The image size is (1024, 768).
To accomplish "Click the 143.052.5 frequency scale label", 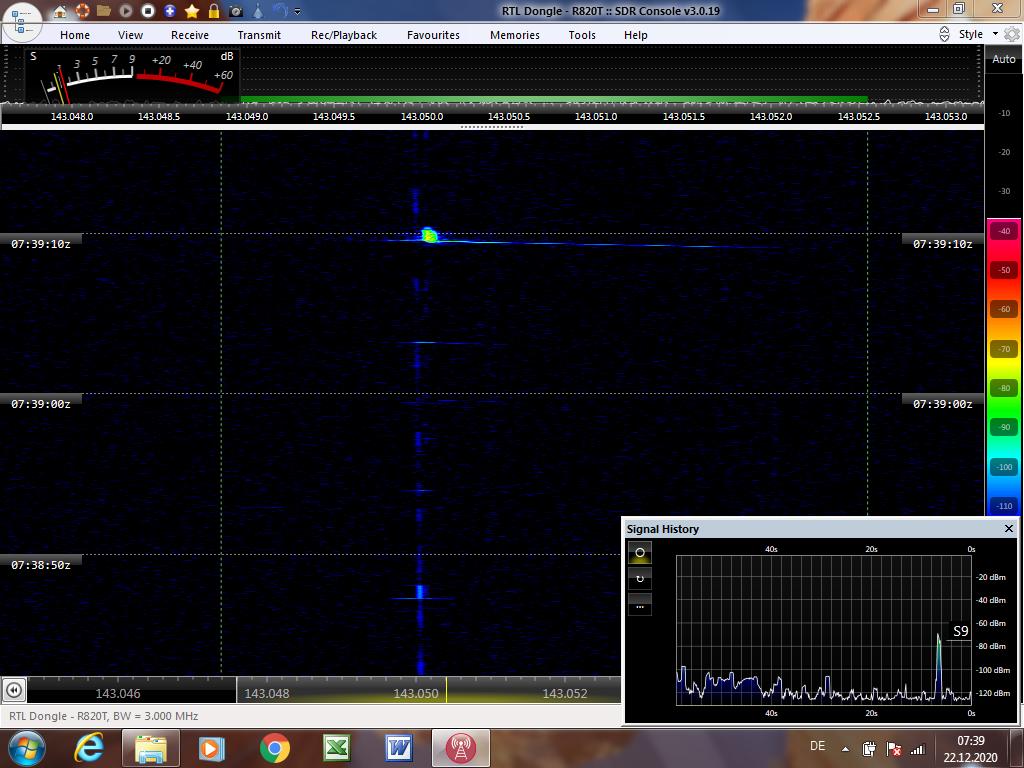I will click(x=859, y=116).
